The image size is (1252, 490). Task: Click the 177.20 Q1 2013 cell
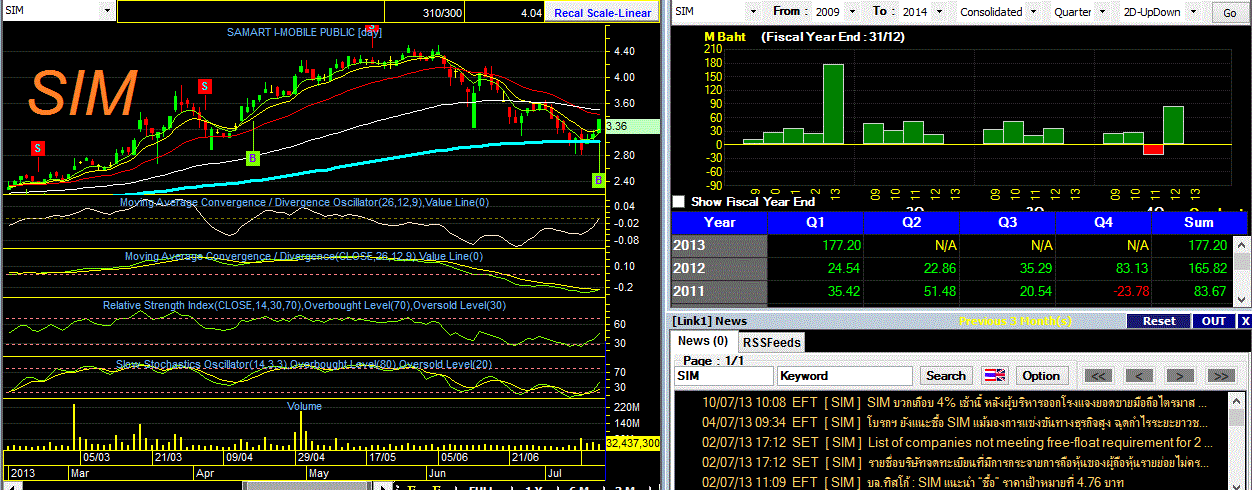(x=815, y=245)
